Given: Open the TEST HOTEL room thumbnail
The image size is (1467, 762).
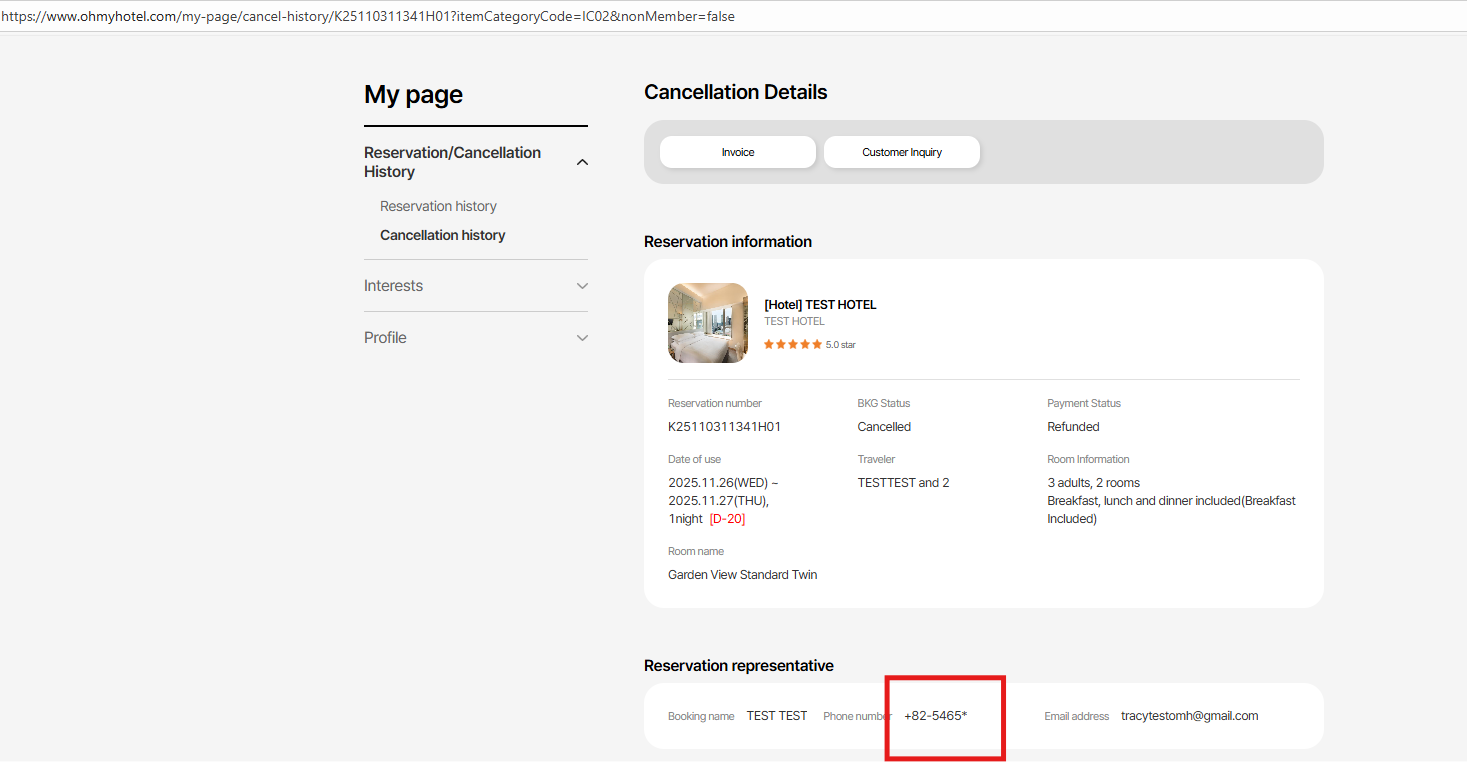Looking at the screenshot, I should coord(708,323).
